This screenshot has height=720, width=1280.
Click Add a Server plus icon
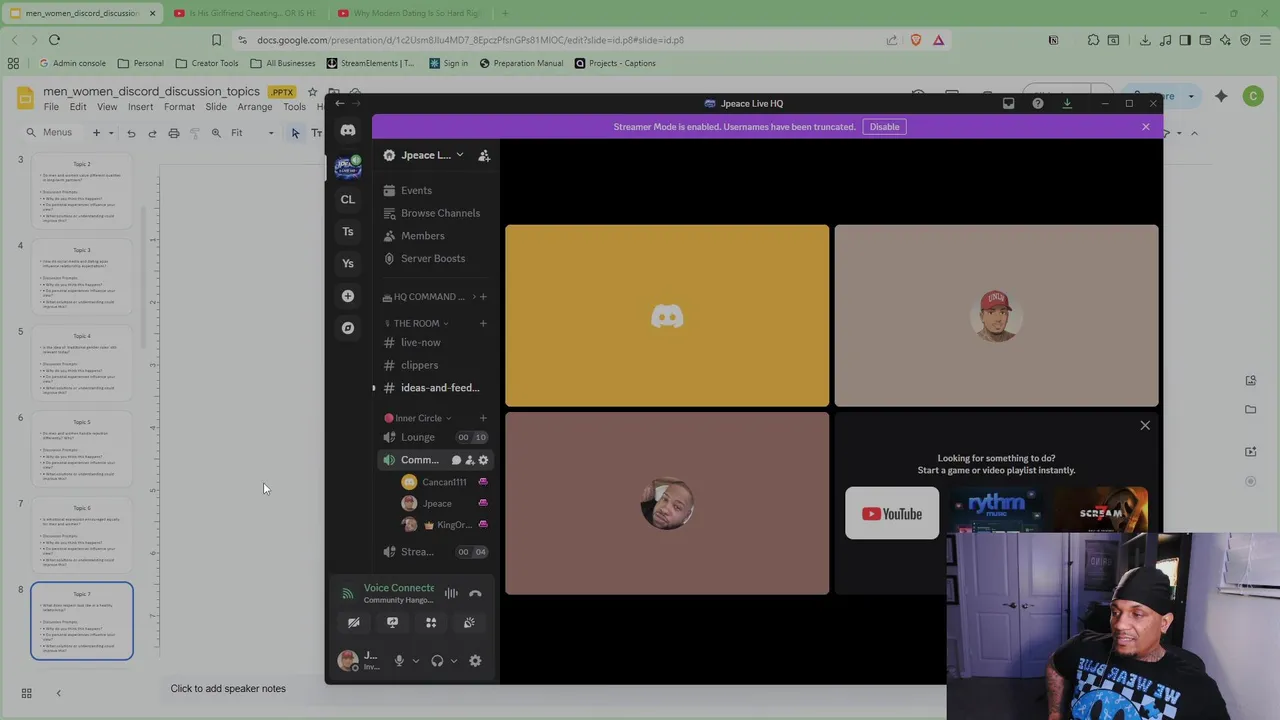[x=347, y=296]
